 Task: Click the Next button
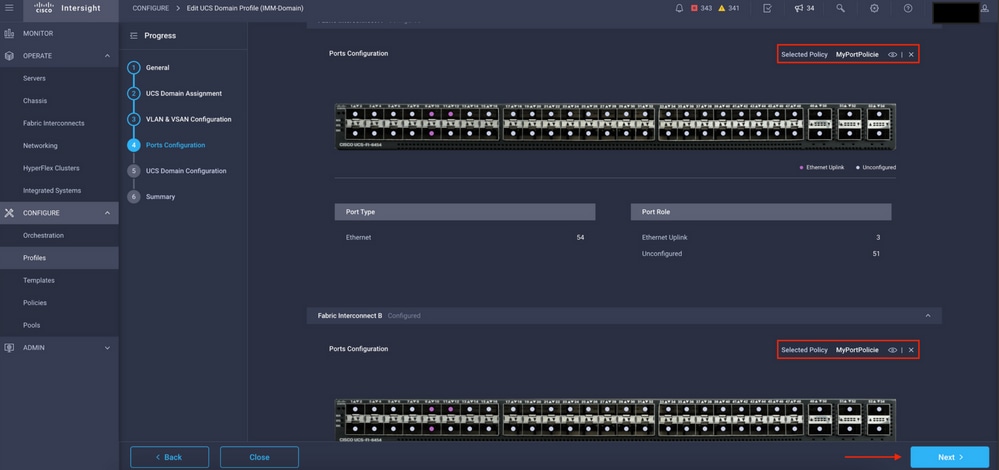tap(949, 457)
